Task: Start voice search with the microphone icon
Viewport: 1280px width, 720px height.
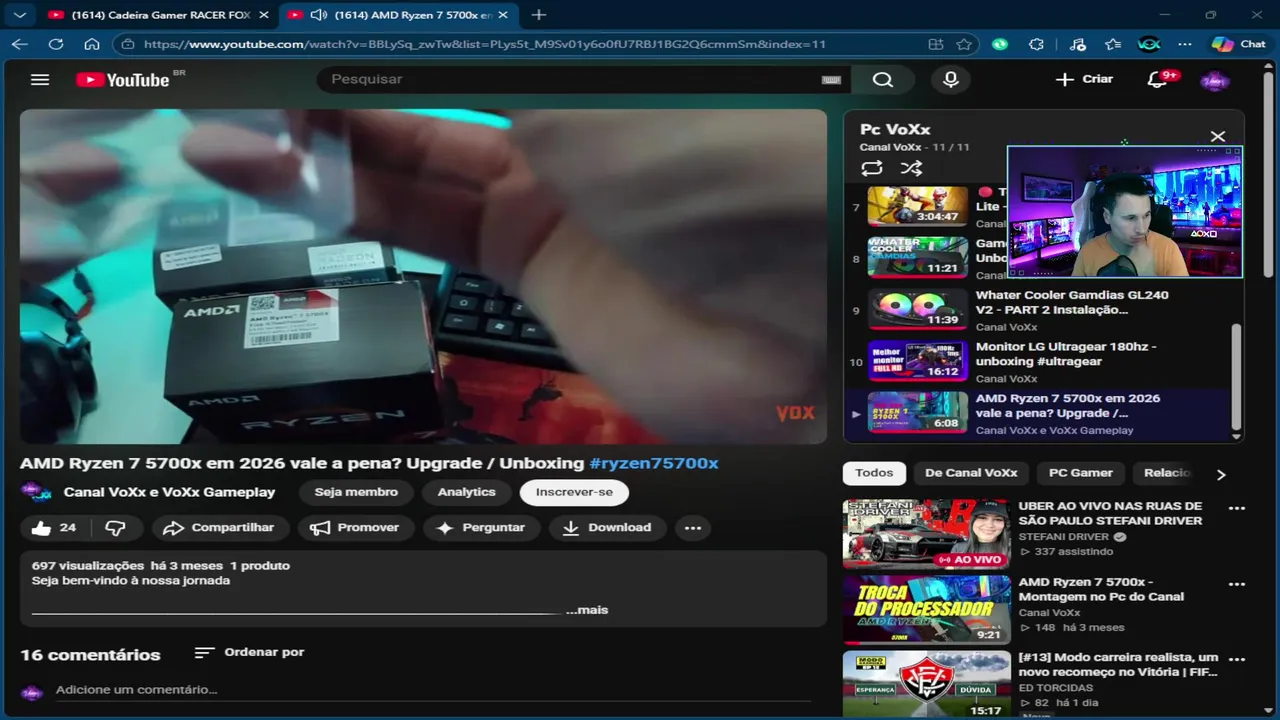Action: click(x=951, y=80)
